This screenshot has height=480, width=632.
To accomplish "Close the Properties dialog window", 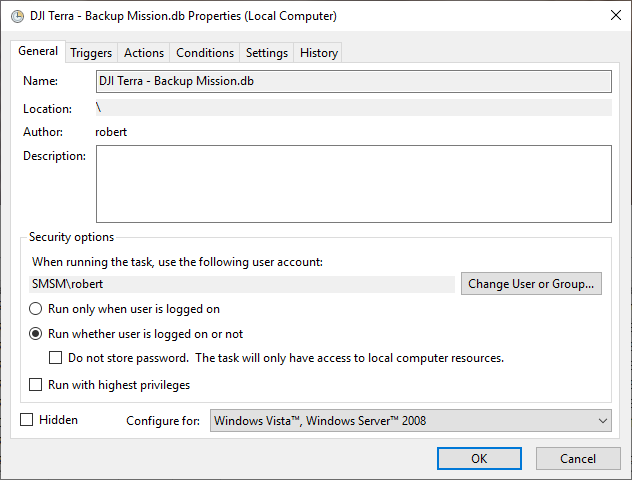I will pyautogui.click(x=615, y=16).
